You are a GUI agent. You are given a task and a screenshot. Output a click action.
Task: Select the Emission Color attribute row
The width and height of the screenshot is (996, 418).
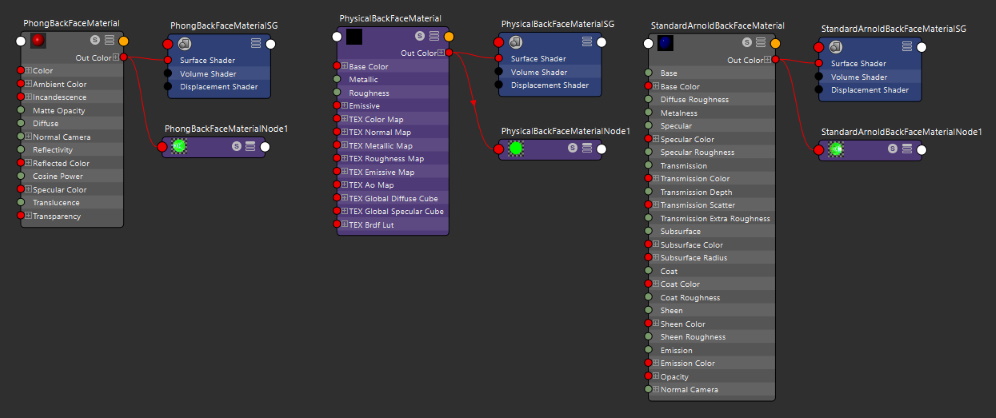pos(711,363)
